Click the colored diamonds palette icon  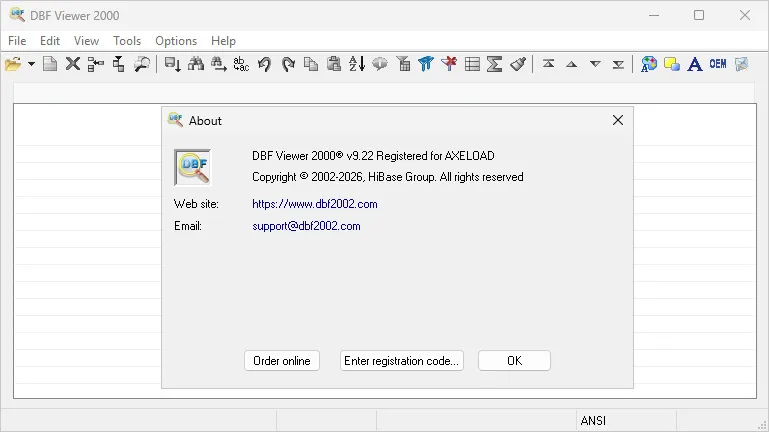tap(649, 64)
